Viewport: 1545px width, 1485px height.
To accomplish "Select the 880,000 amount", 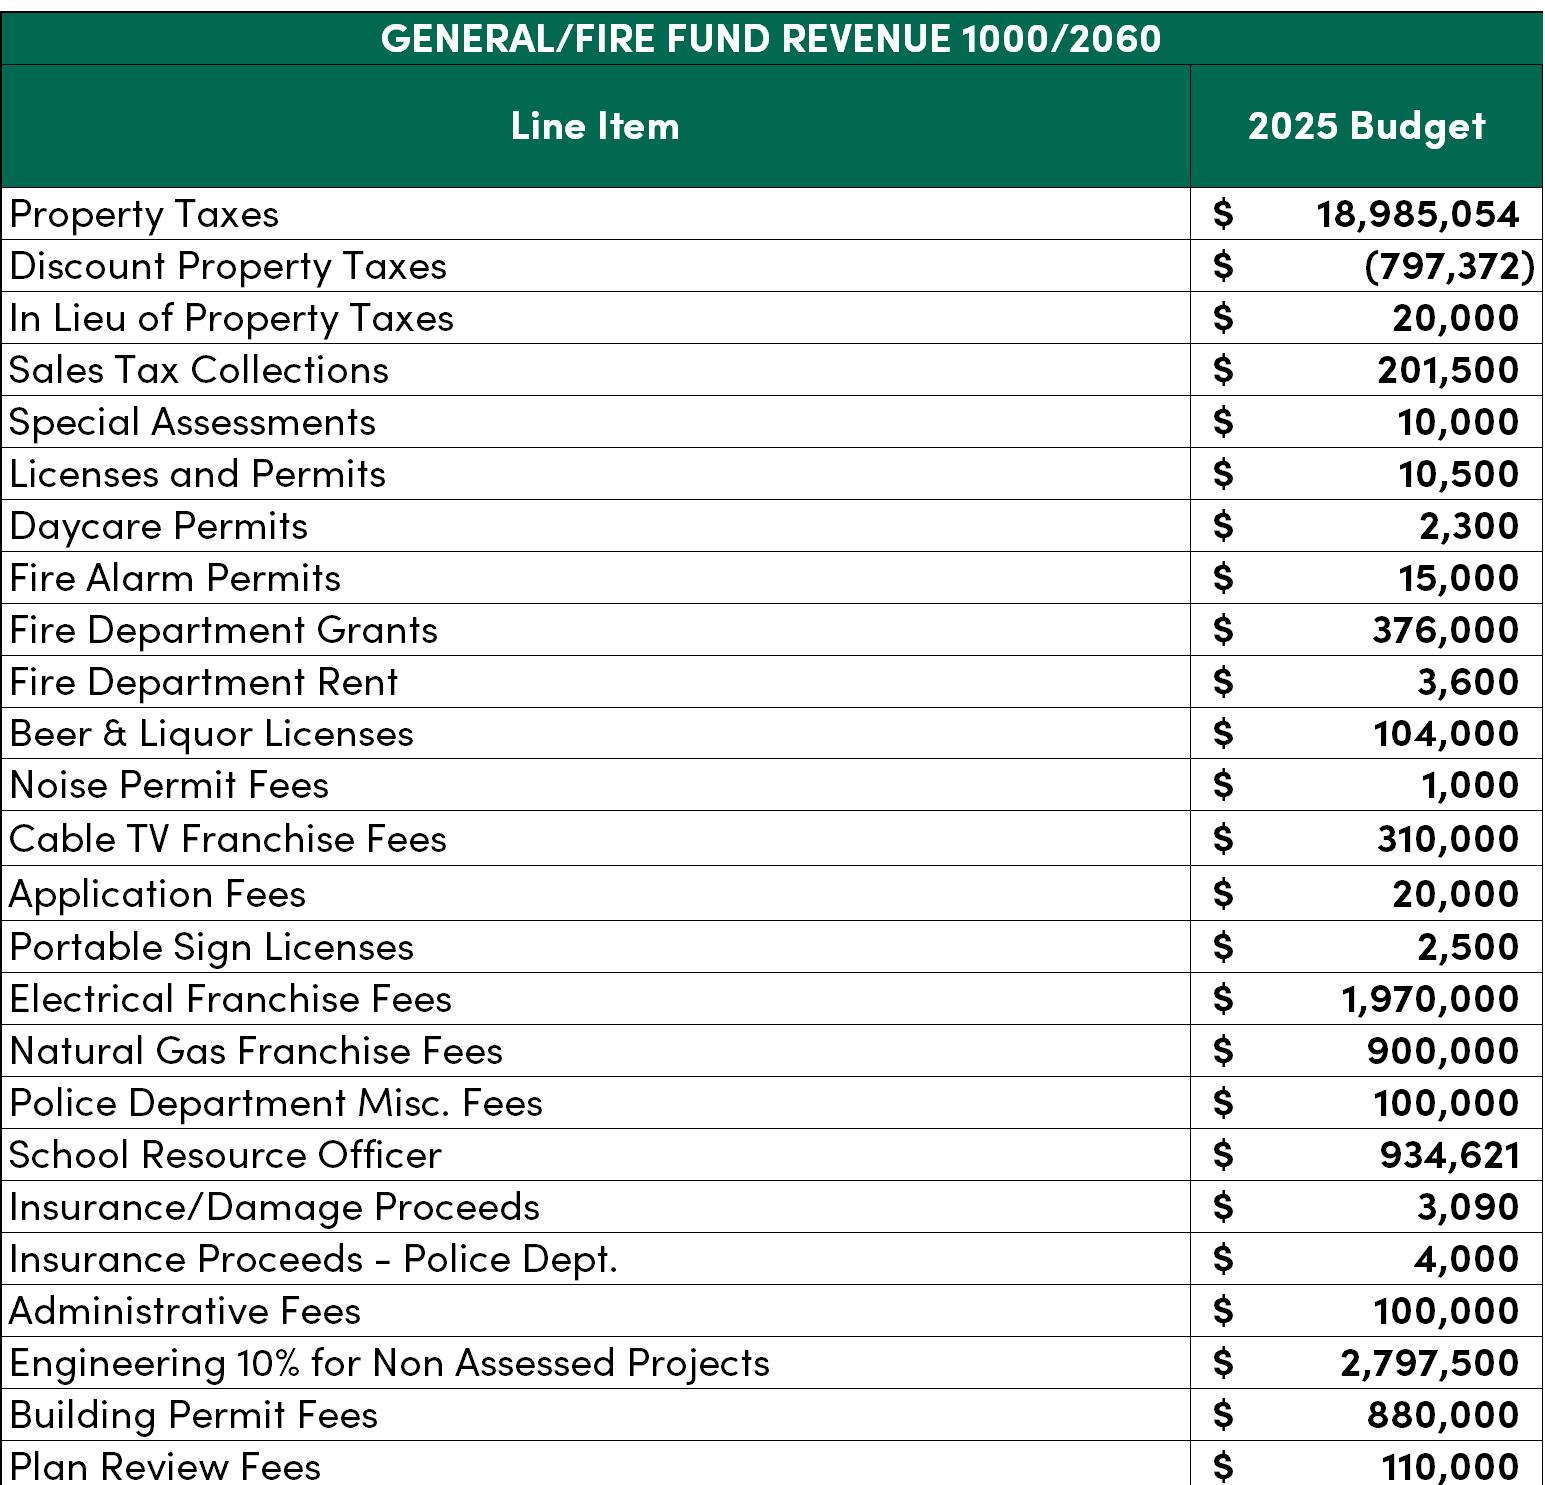I will pos(1443,1415).
